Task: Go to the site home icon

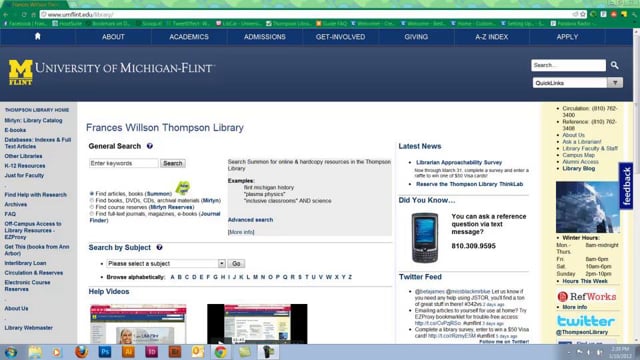Action: pyautogui.click(x=38, y=36)
